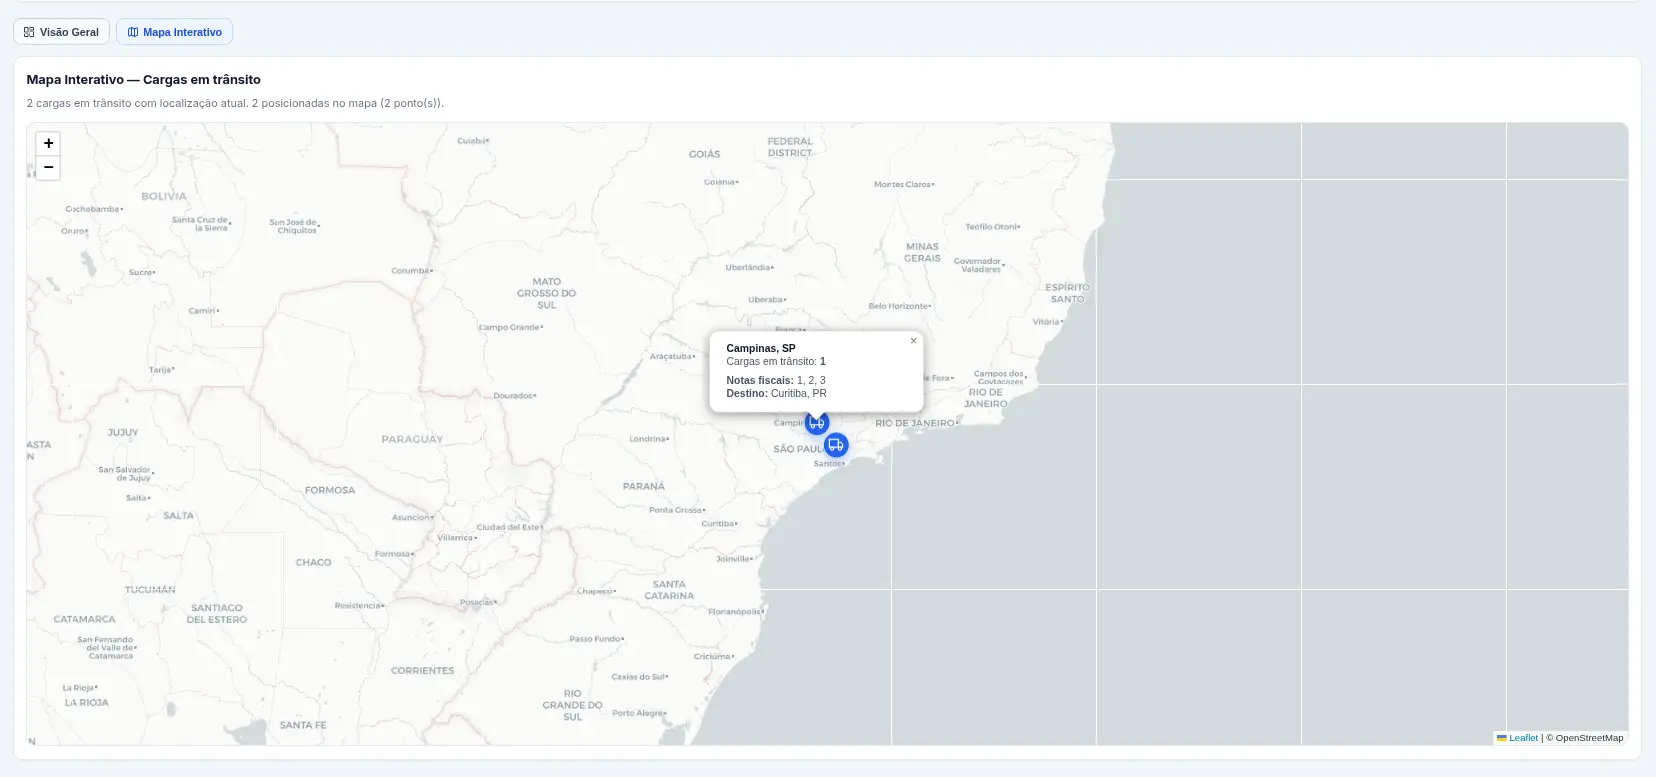Viewport: 1656px width, 777px height.
Task: Zoom out of the map
Action: coord(48,167)
